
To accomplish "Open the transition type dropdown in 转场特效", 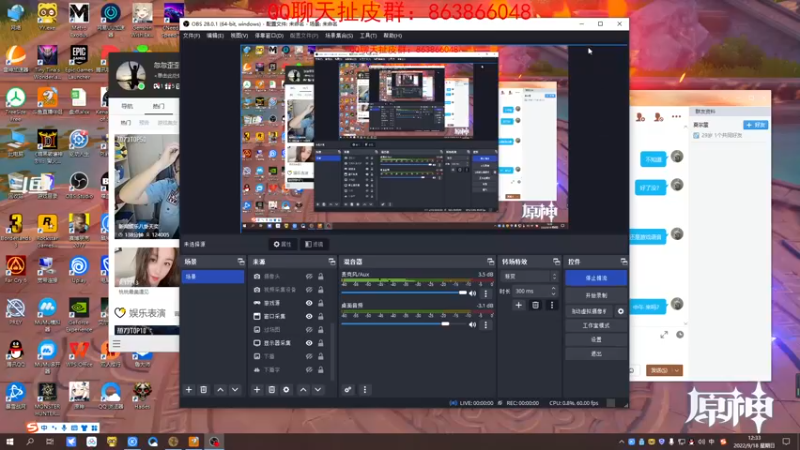I will [x=530, y=277].
